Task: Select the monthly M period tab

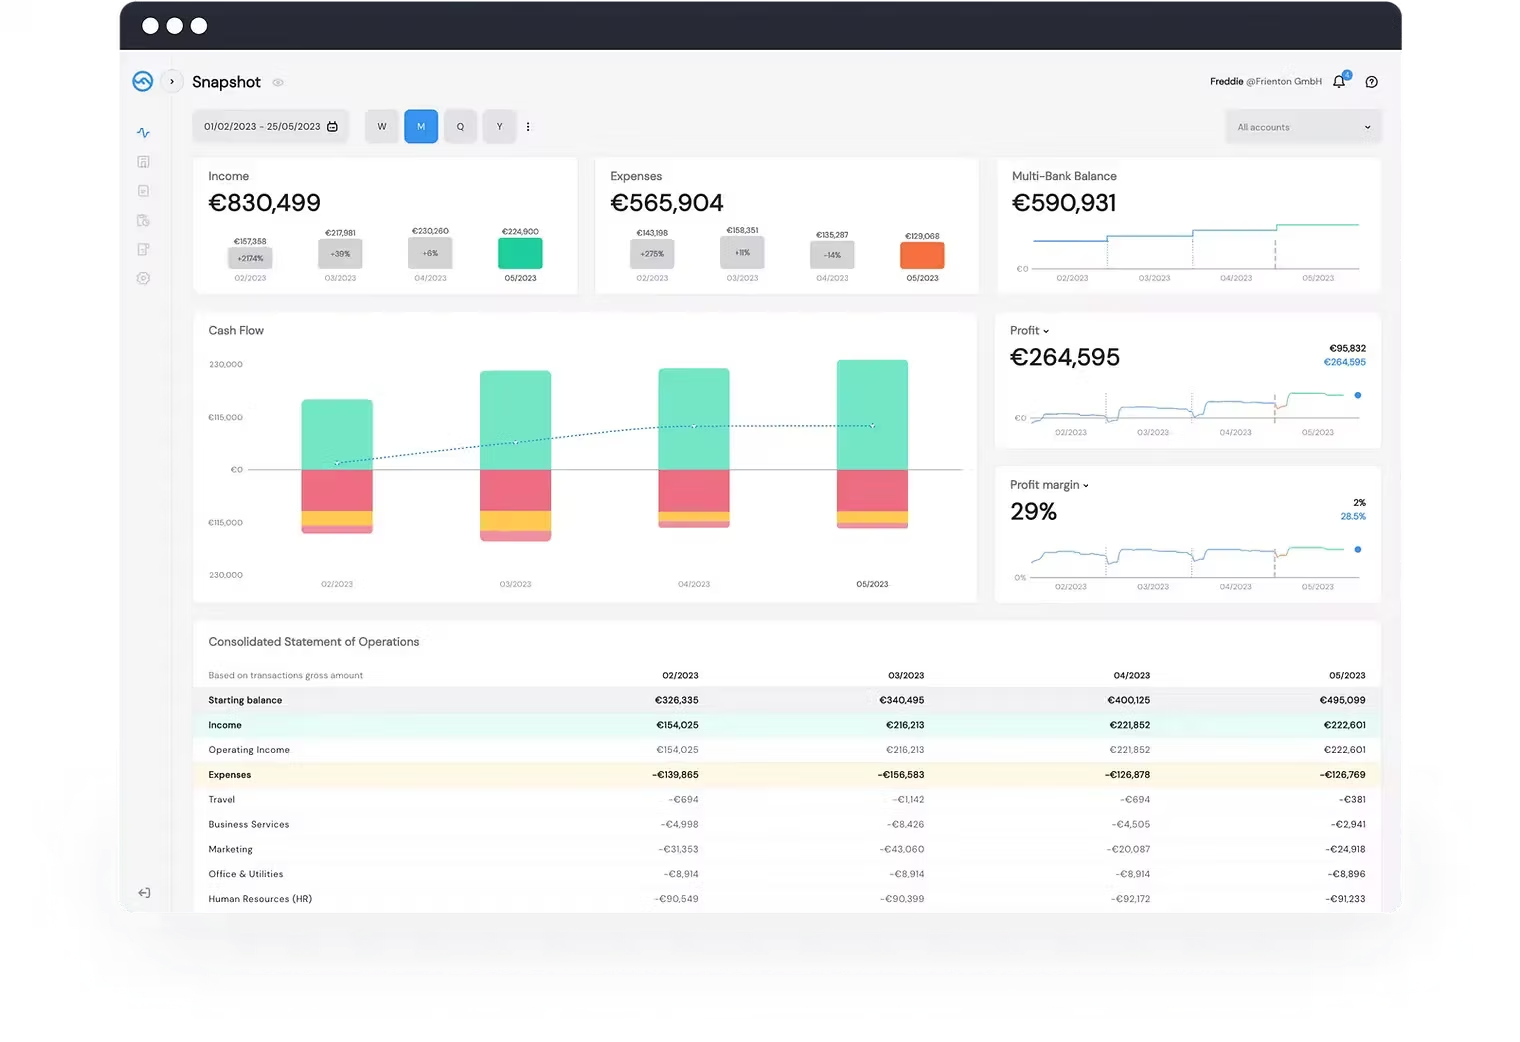Action: click(421, 127)
